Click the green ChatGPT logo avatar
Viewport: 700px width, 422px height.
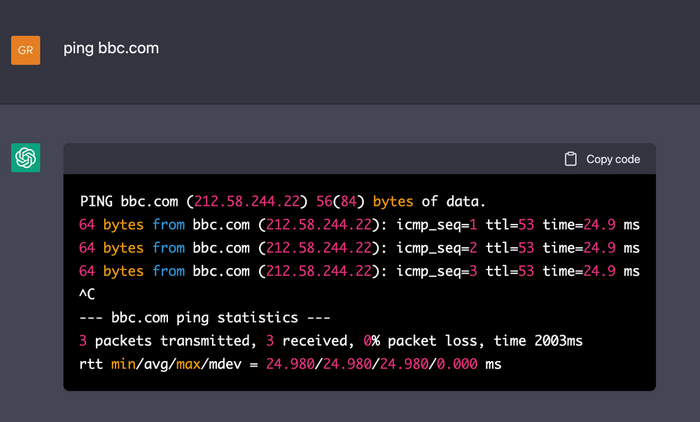click(25, 158)
